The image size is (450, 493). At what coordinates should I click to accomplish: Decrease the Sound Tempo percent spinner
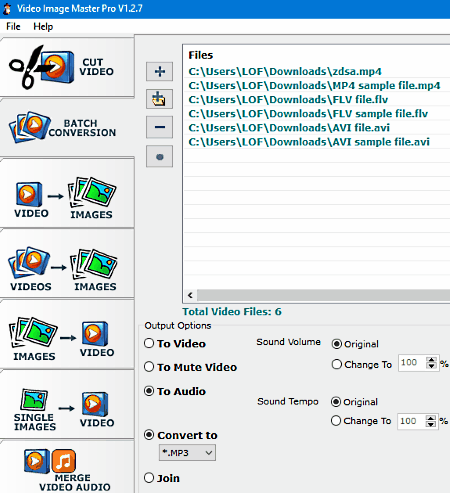pos(431,424)
